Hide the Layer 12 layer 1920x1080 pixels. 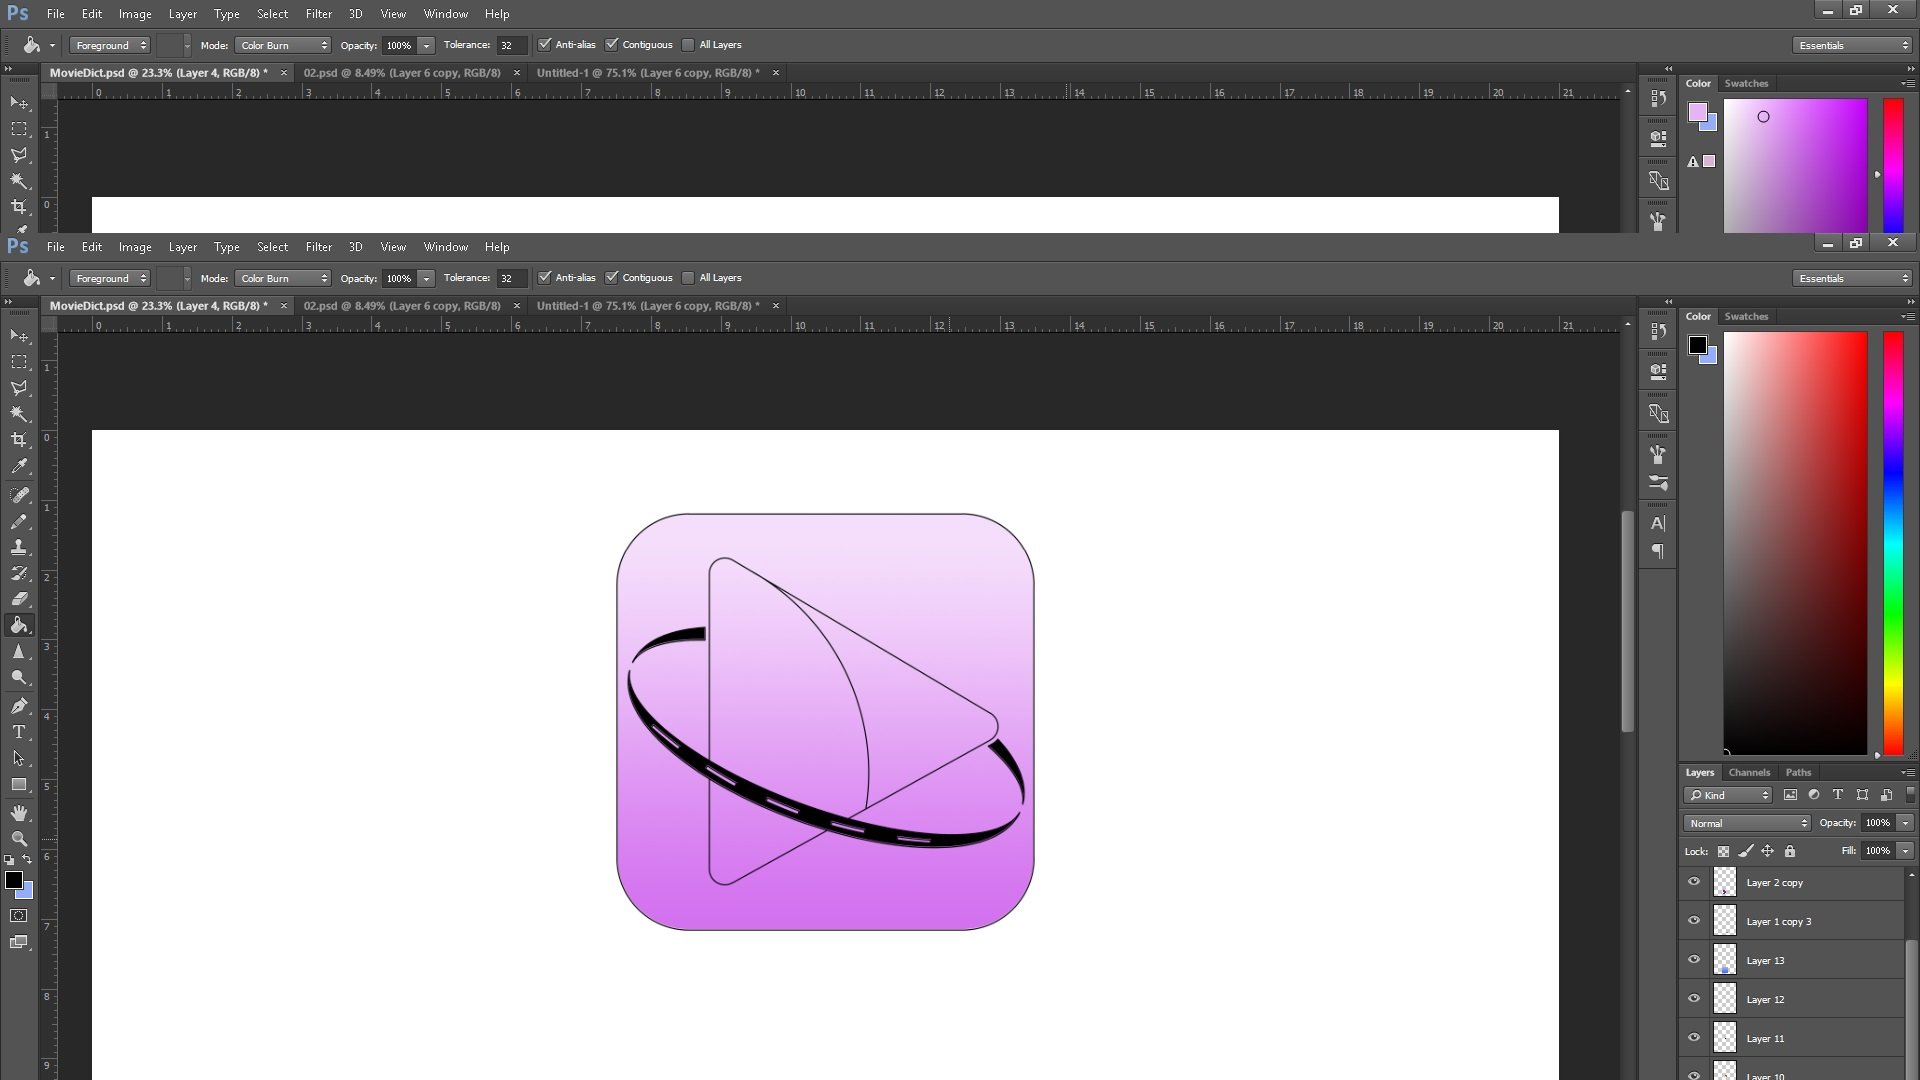1694,999
